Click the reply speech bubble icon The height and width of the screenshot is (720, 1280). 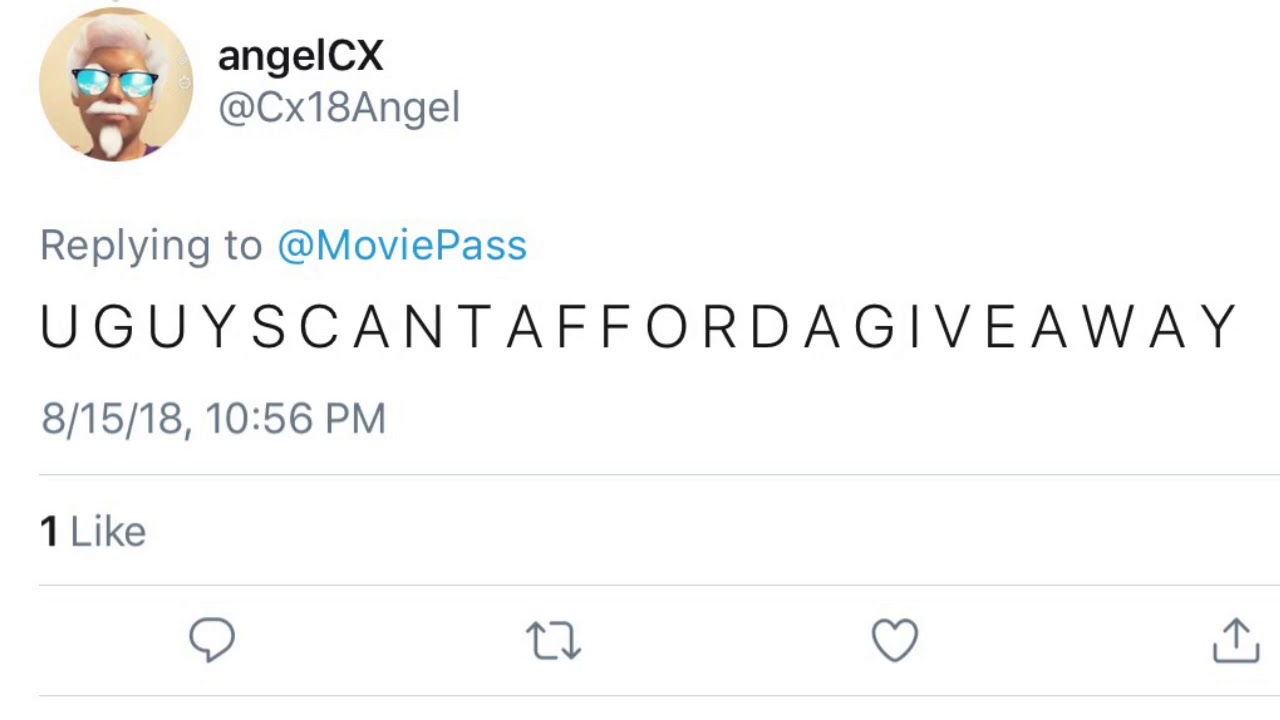pyautogui.click(x=212, y=640)
